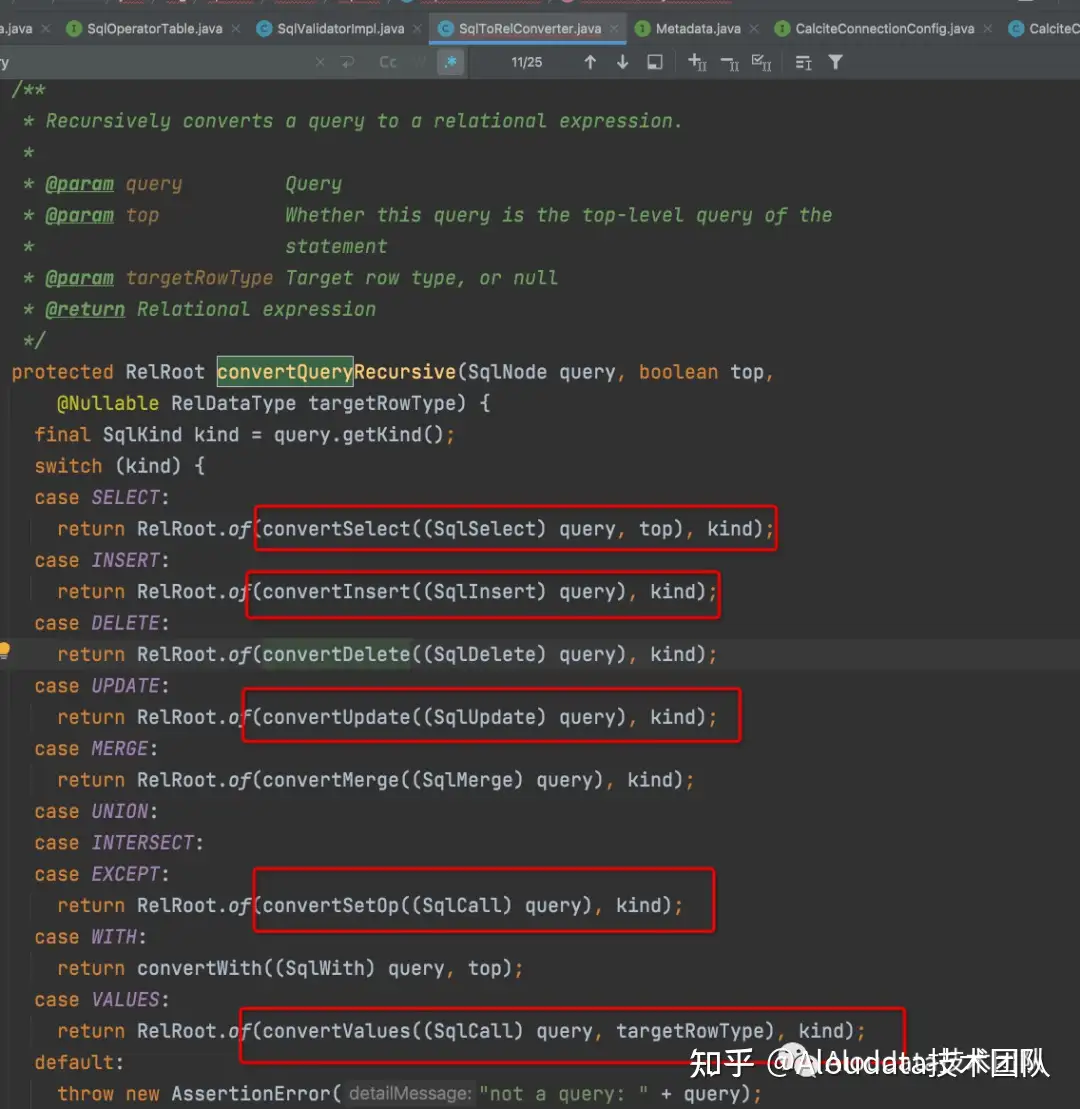Image resolution: width=1080 pixels, height=1109 pixels.
Task: Click the class icon on SqlToRelConverter.java tab
Action: [x=445, y=28]
